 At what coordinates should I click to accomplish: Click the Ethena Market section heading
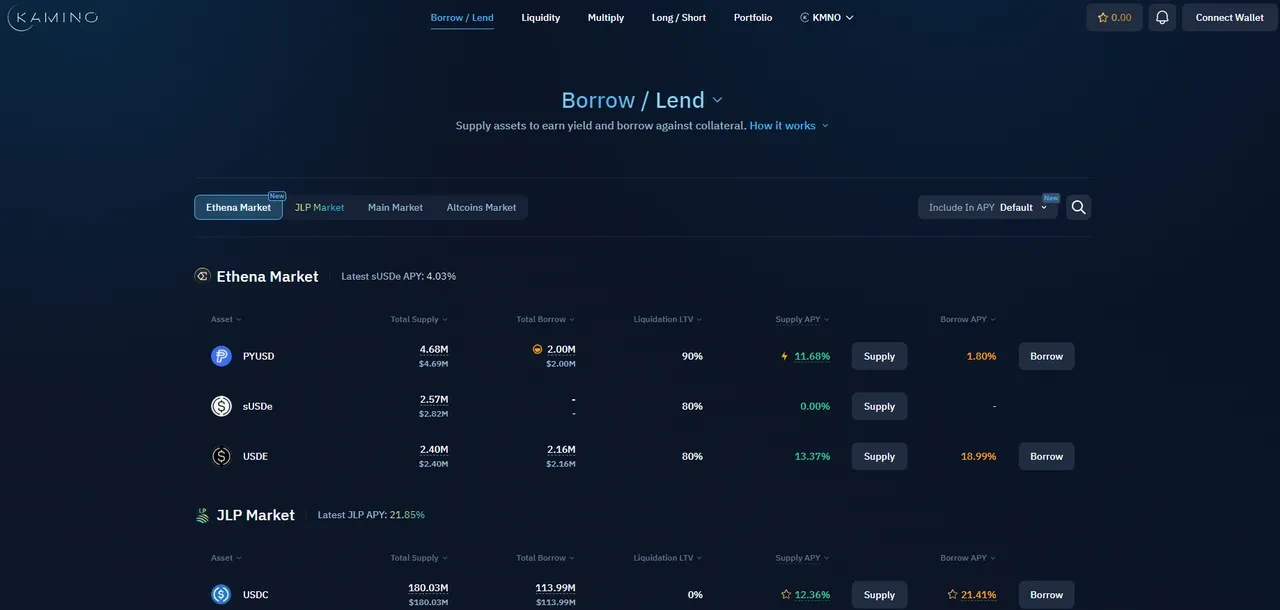267,276
